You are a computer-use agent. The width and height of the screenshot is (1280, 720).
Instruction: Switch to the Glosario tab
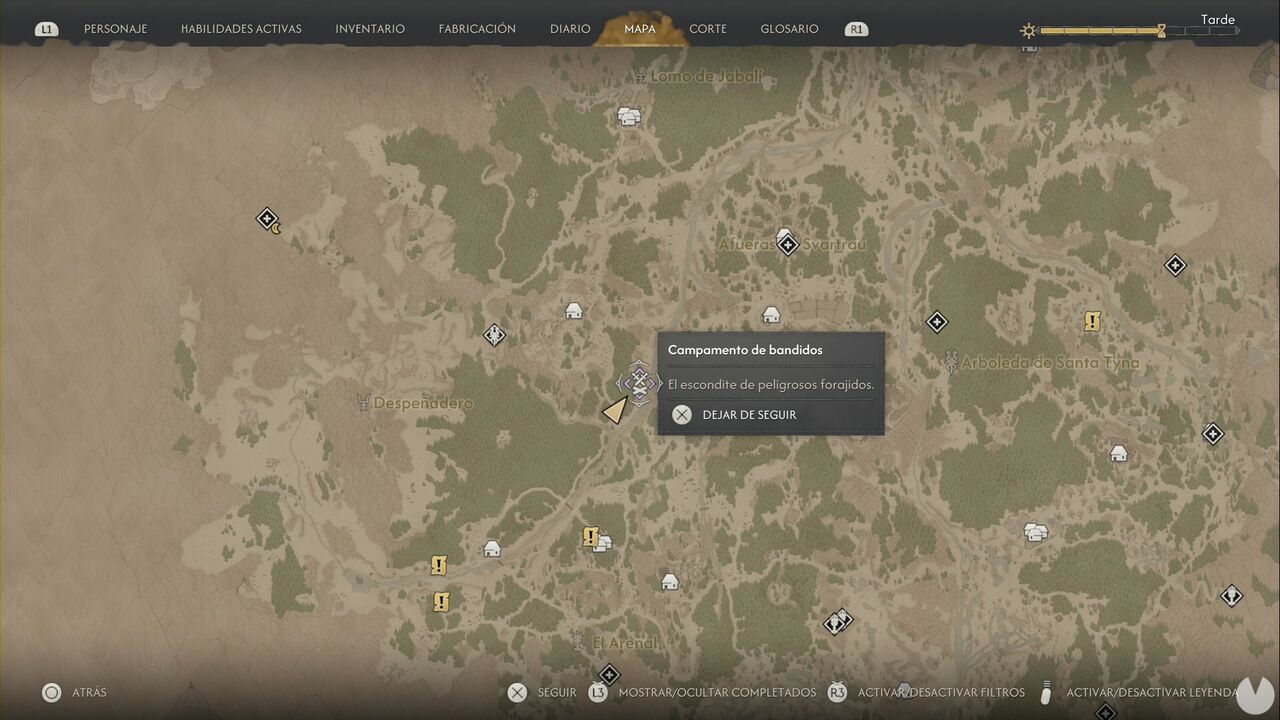point(789,29)
